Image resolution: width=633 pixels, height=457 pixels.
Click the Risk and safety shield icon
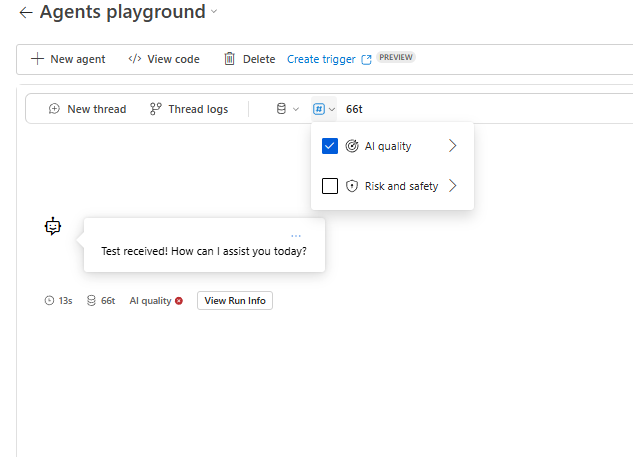[x=352, y=186]
